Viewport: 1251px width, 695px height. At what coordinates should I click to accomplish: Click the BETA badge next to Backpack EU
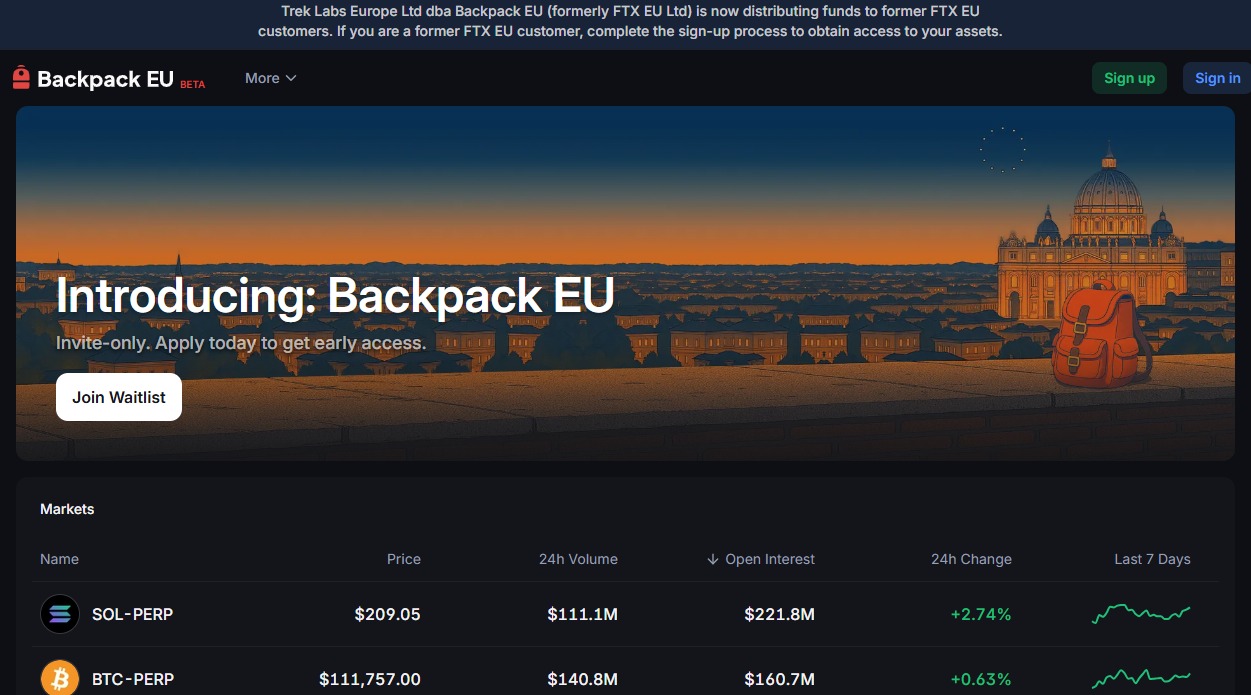[x=192, y=84]
